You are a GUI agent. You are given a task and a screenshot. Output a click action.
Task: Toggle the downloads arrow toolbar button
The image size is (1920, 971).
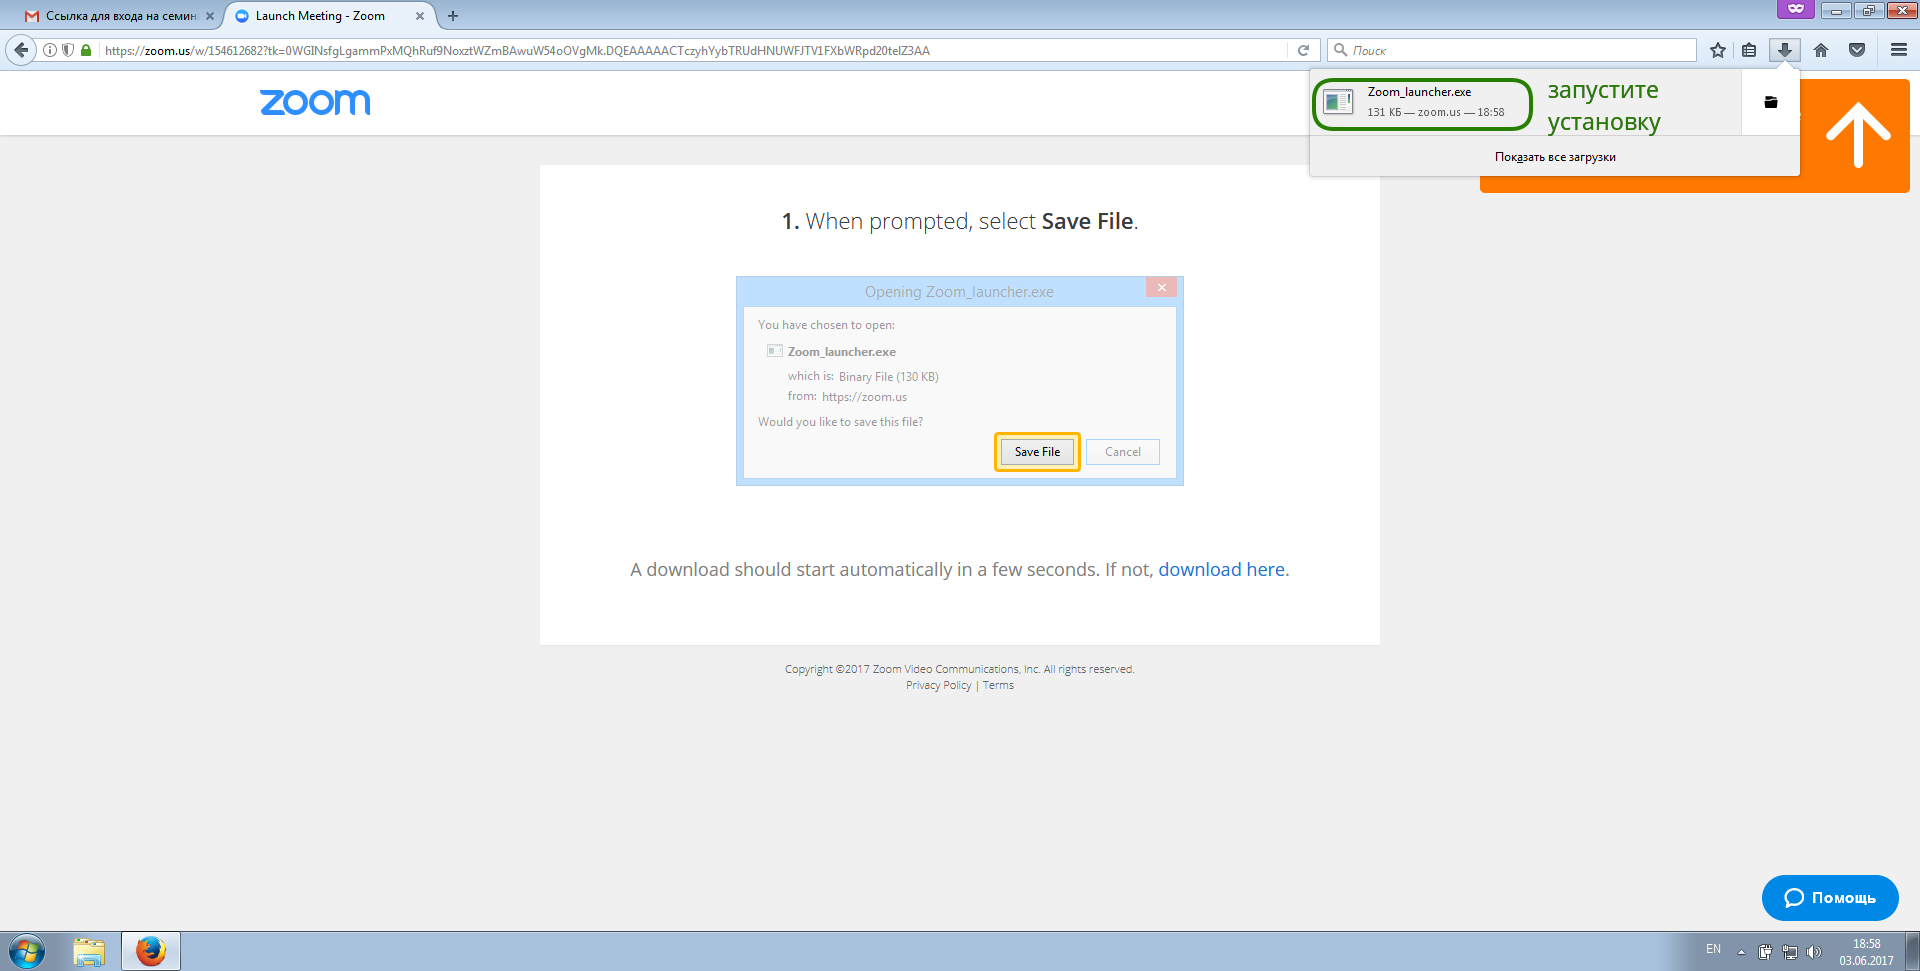(x=1785, y=50)
